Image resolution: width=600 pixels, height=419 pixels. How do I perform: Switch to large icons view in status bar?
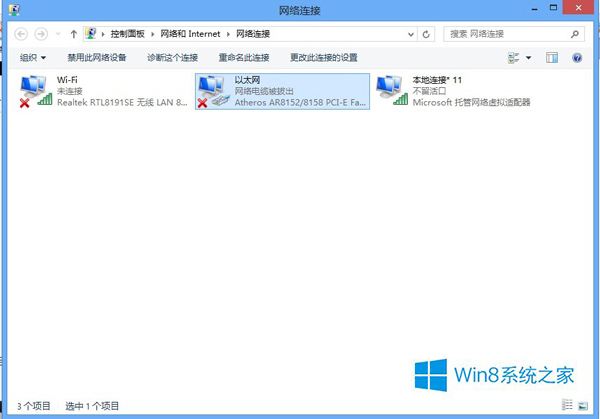(583, 406)
